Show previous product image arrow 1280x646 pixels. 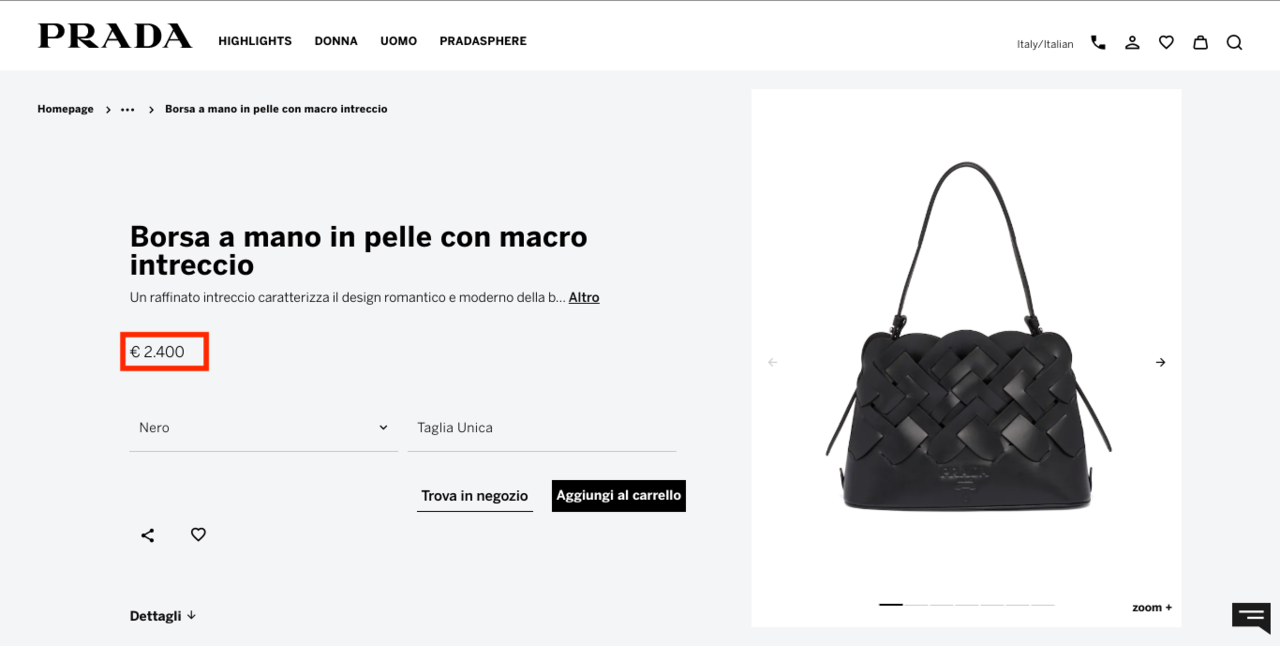pyautogui.click(x=772, y=362)
